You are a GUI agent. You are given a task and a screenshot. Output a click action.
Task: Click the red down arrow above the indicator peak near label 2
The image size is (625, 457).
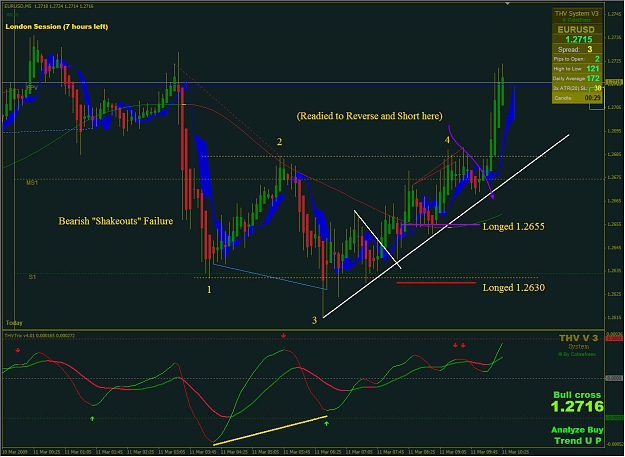tap(283, 336)
